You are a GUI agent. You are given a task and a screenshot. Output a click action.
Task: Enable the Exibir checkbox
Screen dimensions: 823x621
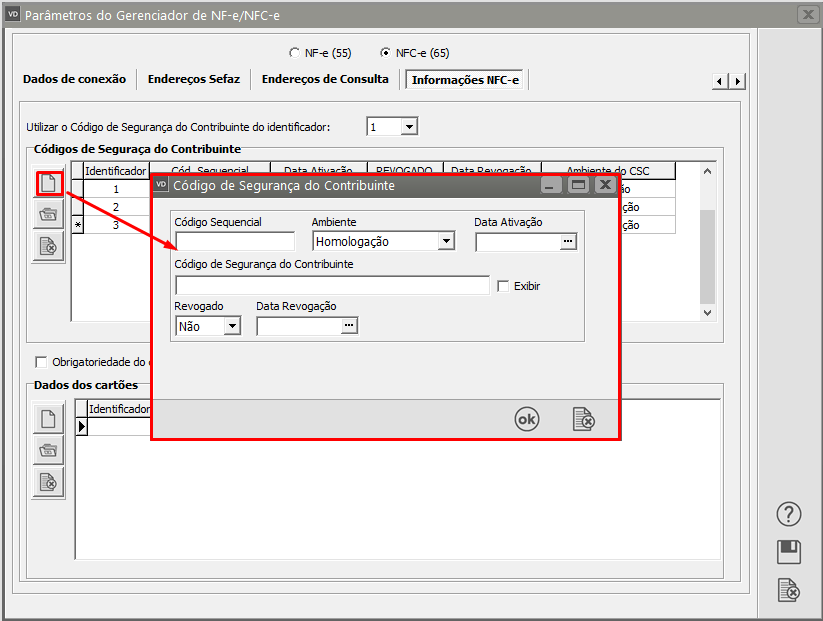tap(504, 286)
